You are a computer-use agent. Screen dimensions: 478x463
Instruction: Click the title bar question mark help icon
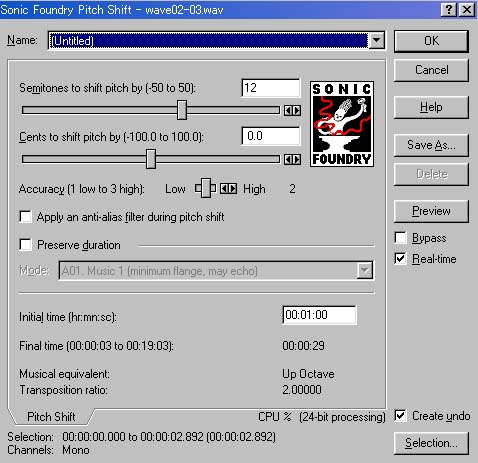449,10
